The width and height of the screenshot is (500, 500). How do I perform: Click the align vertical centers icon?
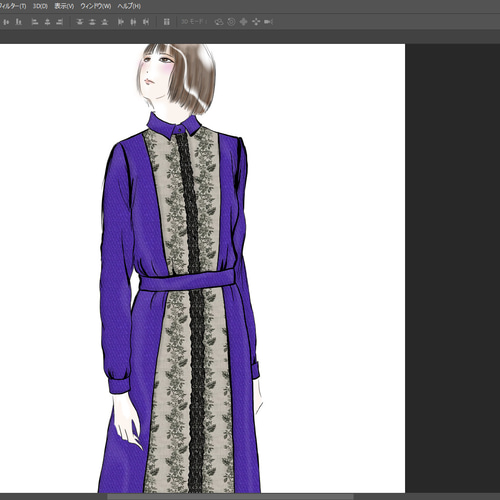(6, 22)
